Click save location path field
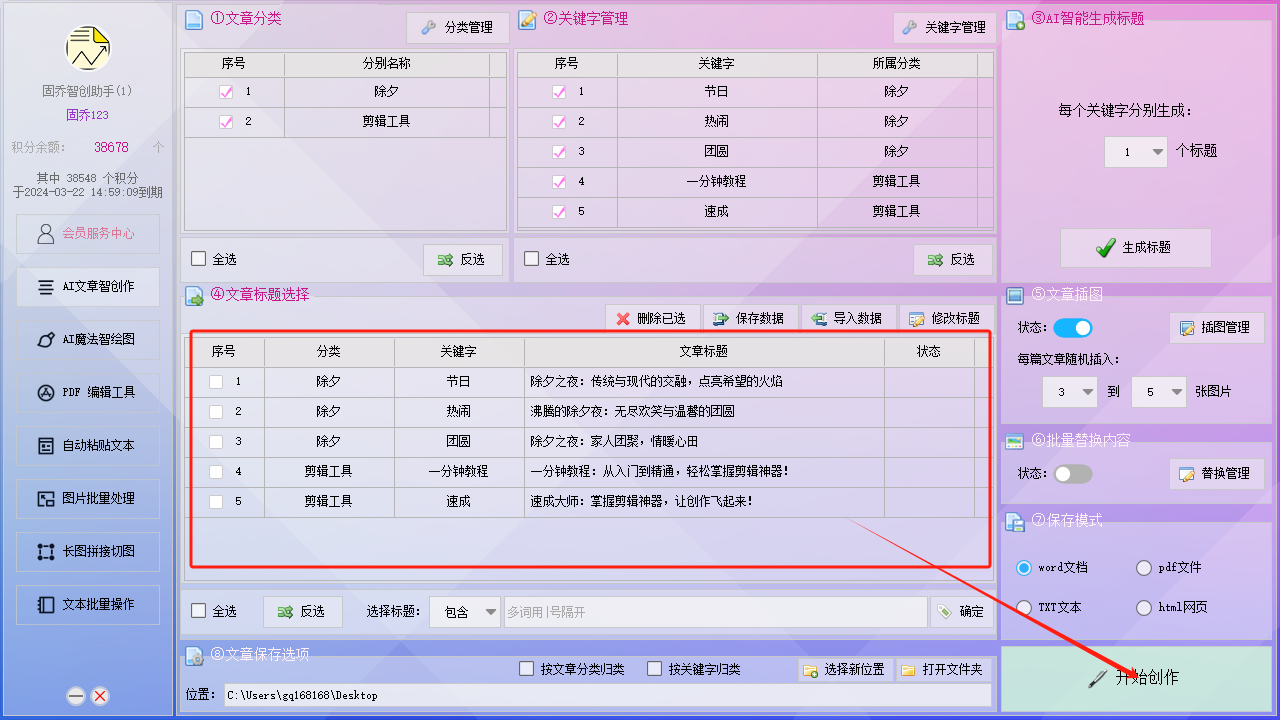Viewport: 1280px width, 720px height. point(607,695)
